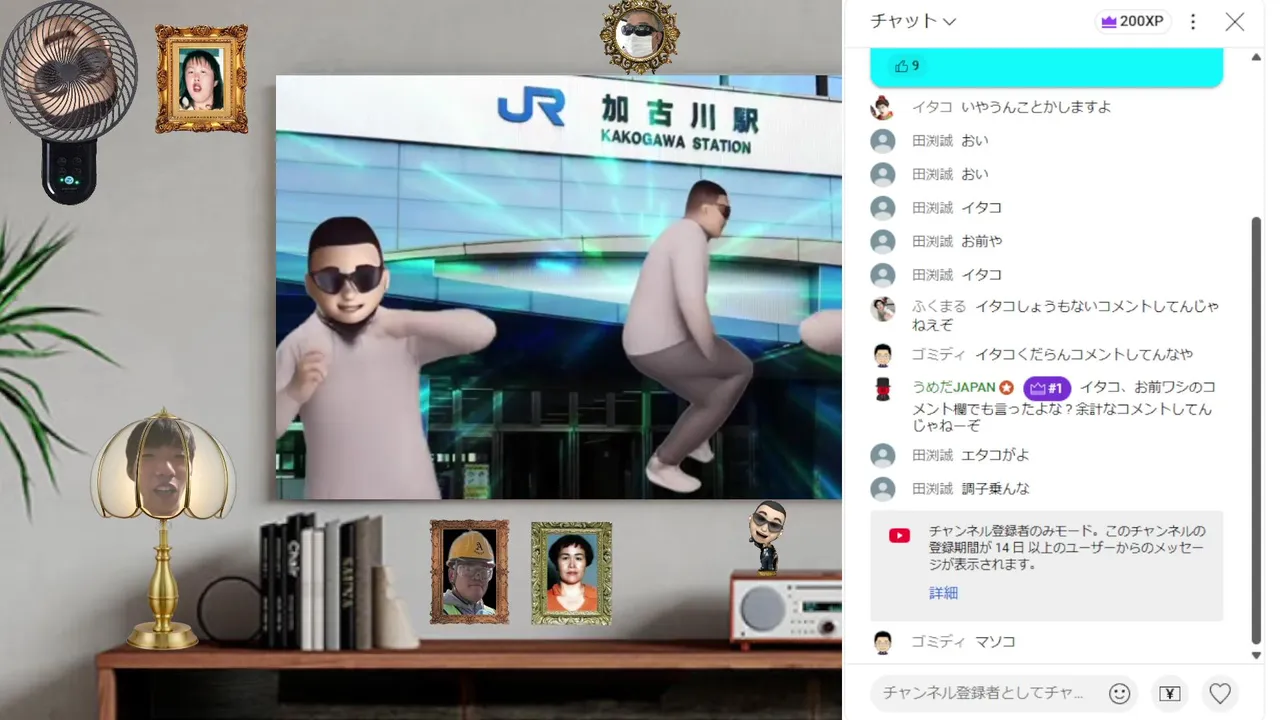Click the heart reaction button
The height and width of the screenshot is (720, 1280).
point(1220,693)
